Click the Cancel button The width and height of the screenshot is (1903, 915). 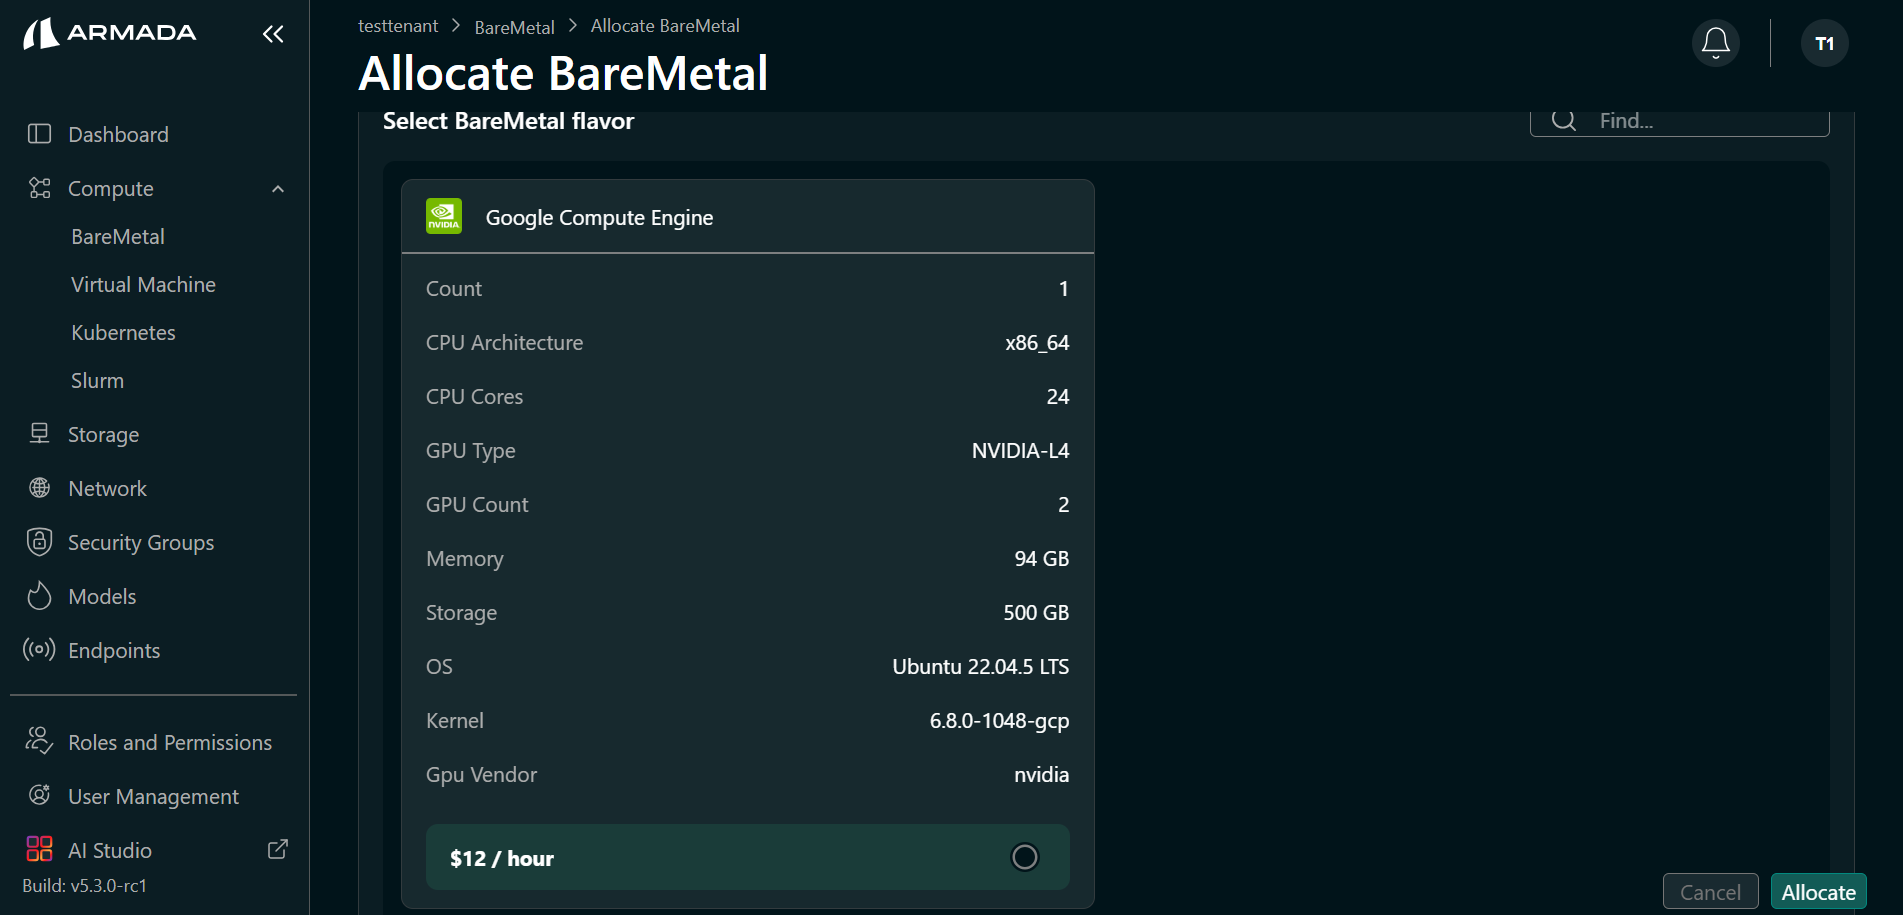1710,892
